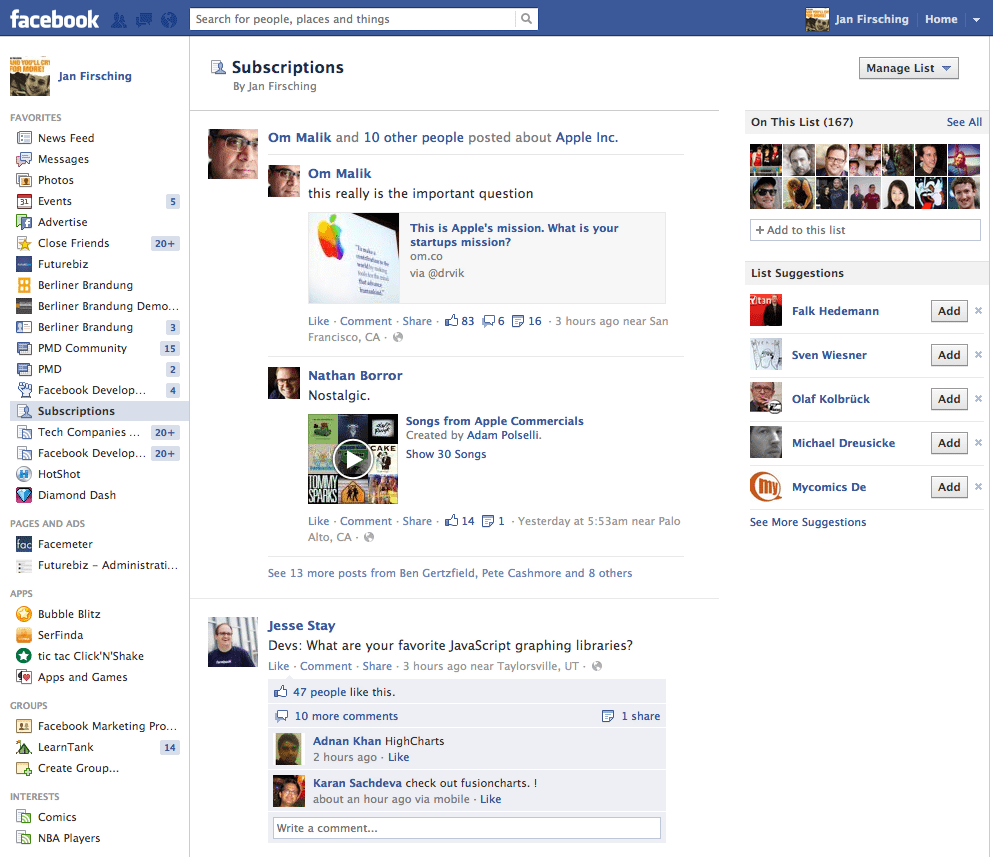This screenshot has width=993, height=857.
Task: Click Write a comment field
Action: coord(467,828)
